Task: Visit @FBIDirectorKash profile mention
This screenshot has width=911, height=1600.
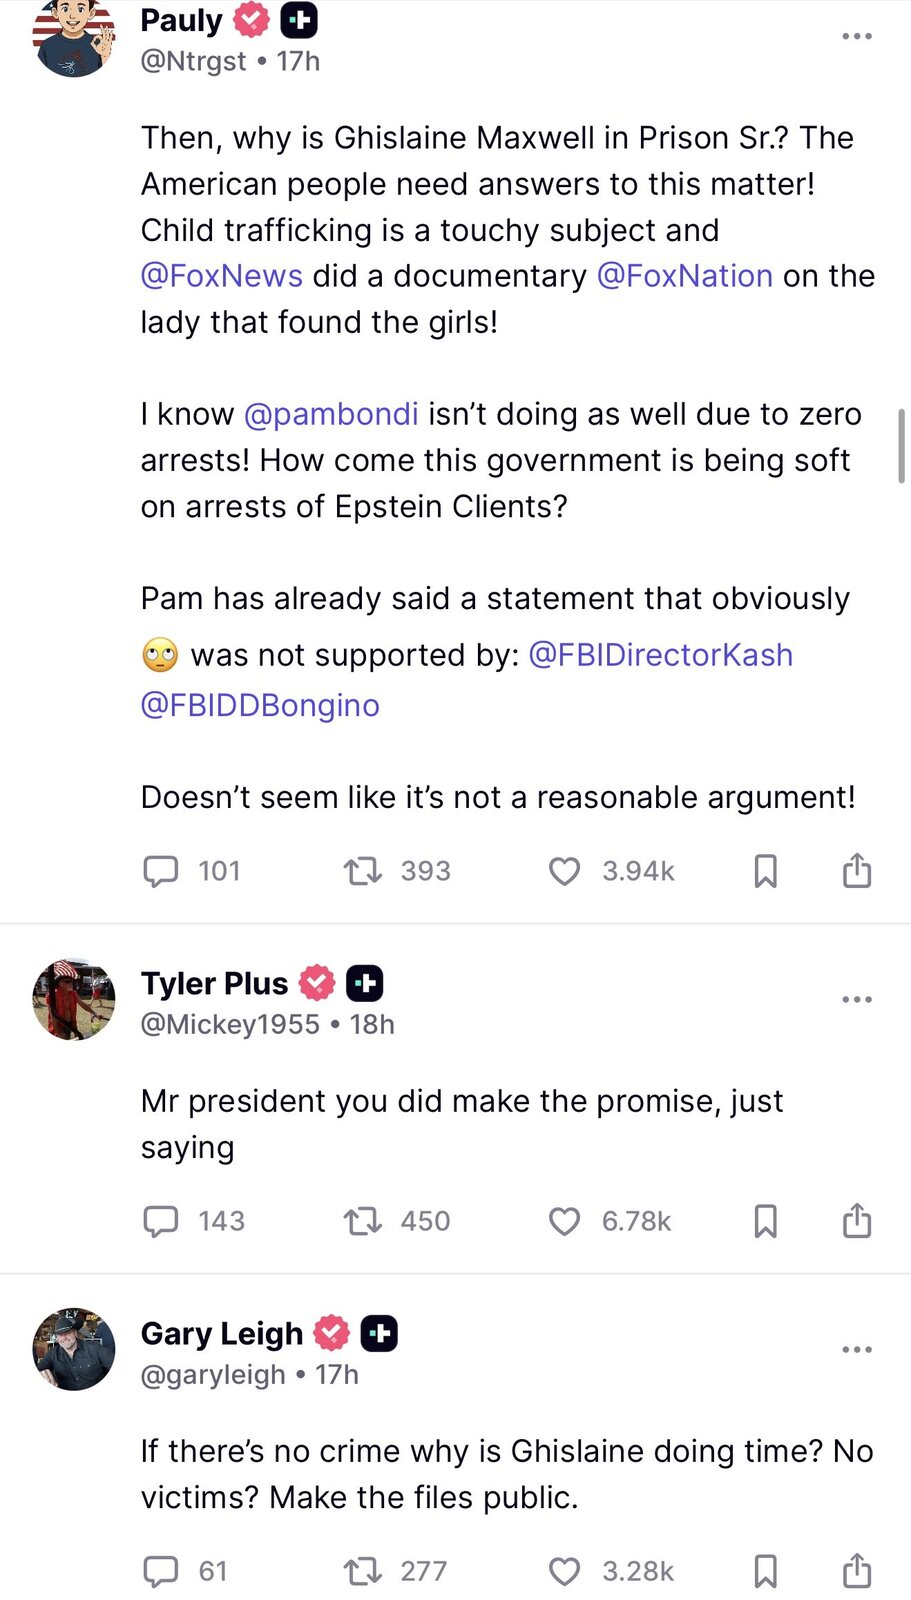Action: coord(660,655)
